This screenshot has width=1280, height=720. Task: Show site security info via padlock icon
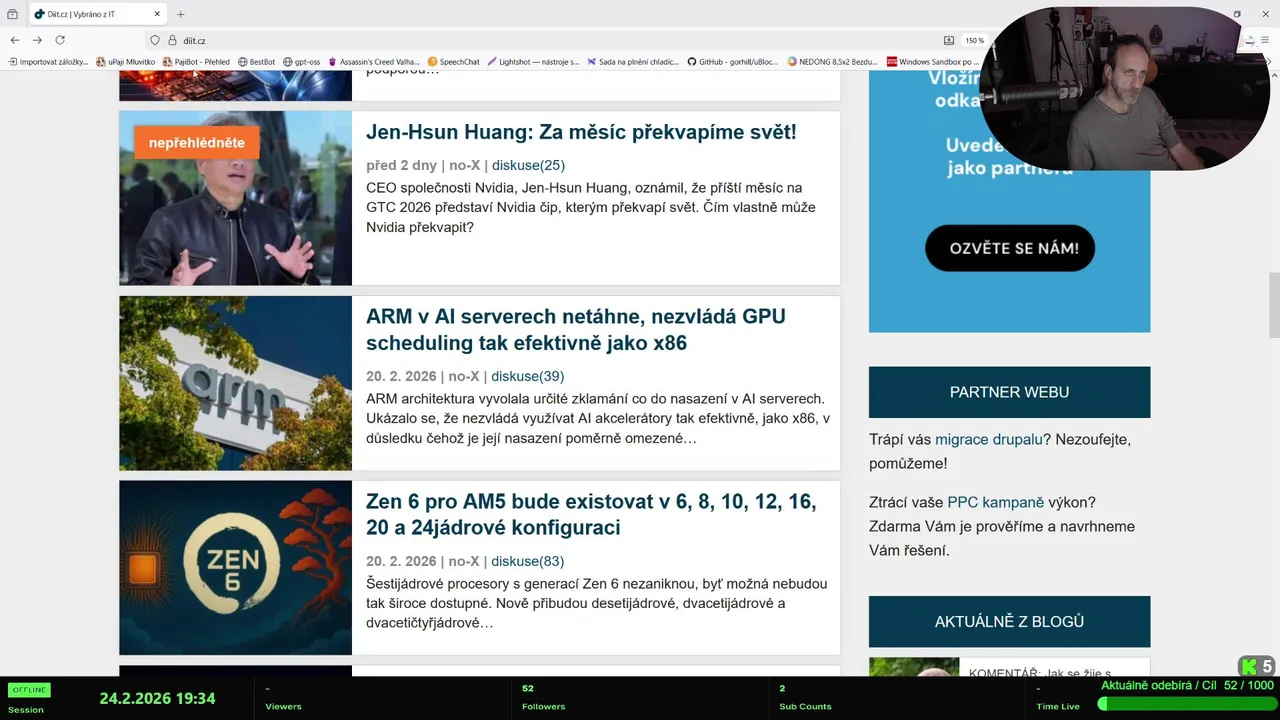click(x=172, y=40)
